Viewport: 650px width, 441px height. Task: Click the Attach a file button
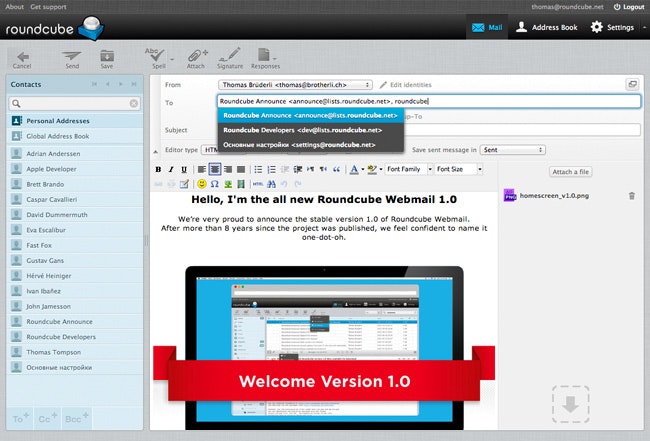tap(570, 172)
